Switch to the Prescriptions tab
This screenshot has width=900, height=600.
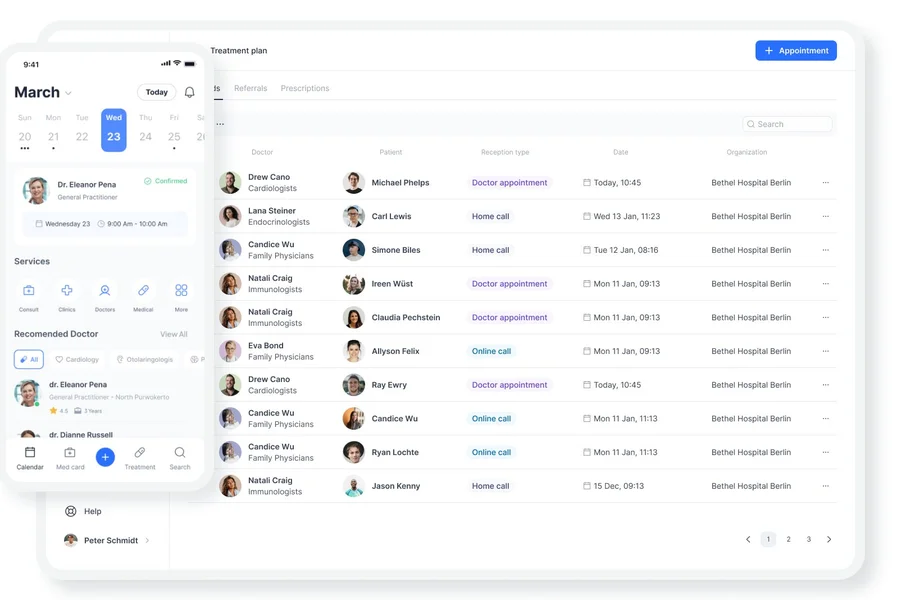305,89
